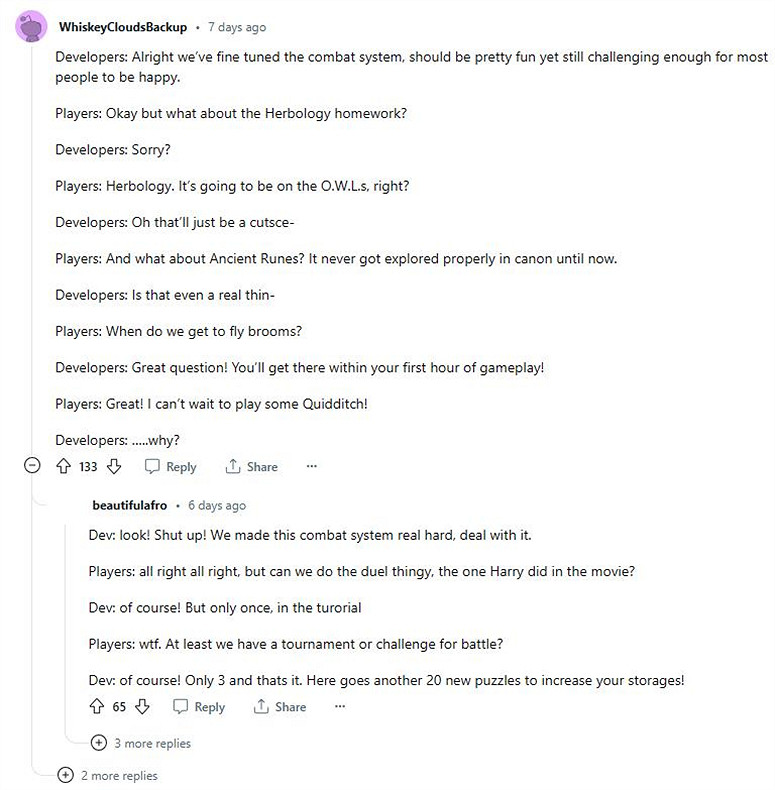This screenshot has height=790, width=775.
Task: Upvote beautifulafro's reply
Action: coord(97,706)
